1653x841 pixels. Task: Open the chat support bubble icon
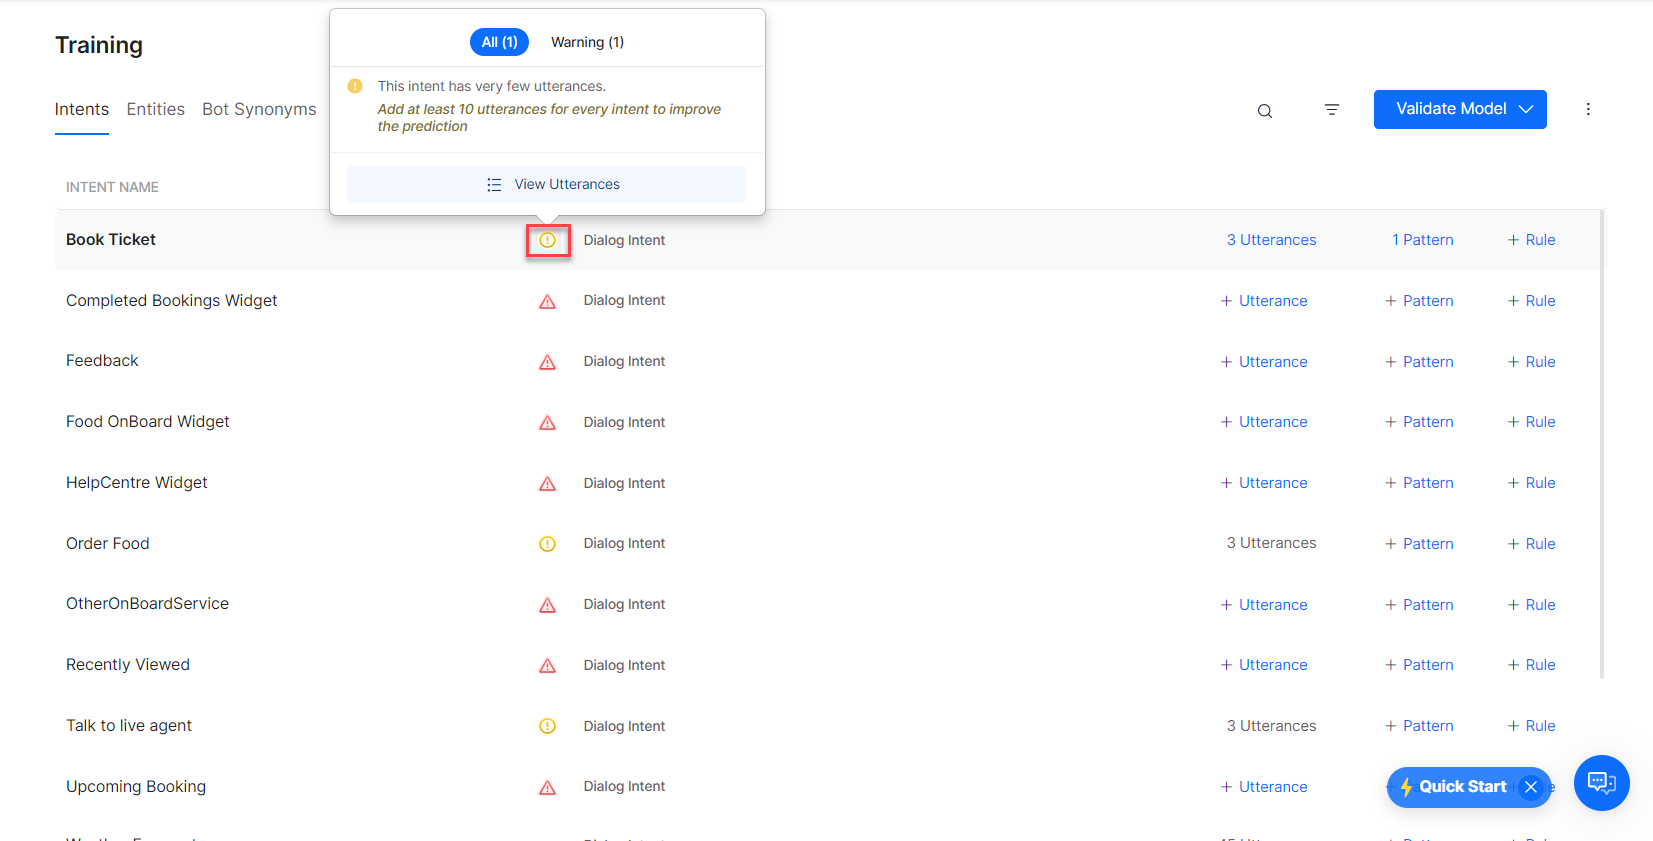[x=1601, y=783]
